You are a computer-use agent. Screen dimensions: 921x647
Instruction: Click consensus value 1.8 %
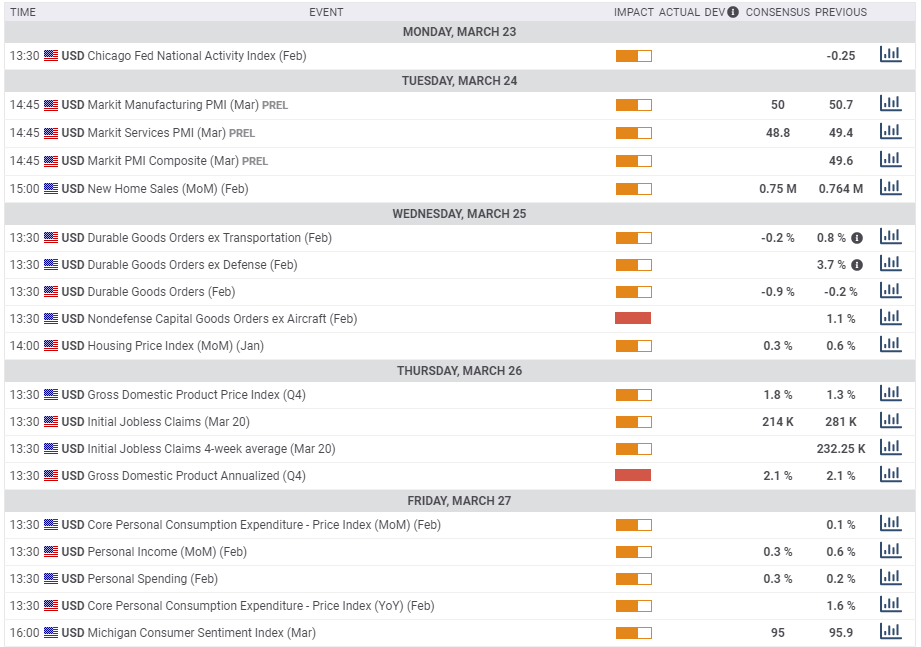coord(778,395)
